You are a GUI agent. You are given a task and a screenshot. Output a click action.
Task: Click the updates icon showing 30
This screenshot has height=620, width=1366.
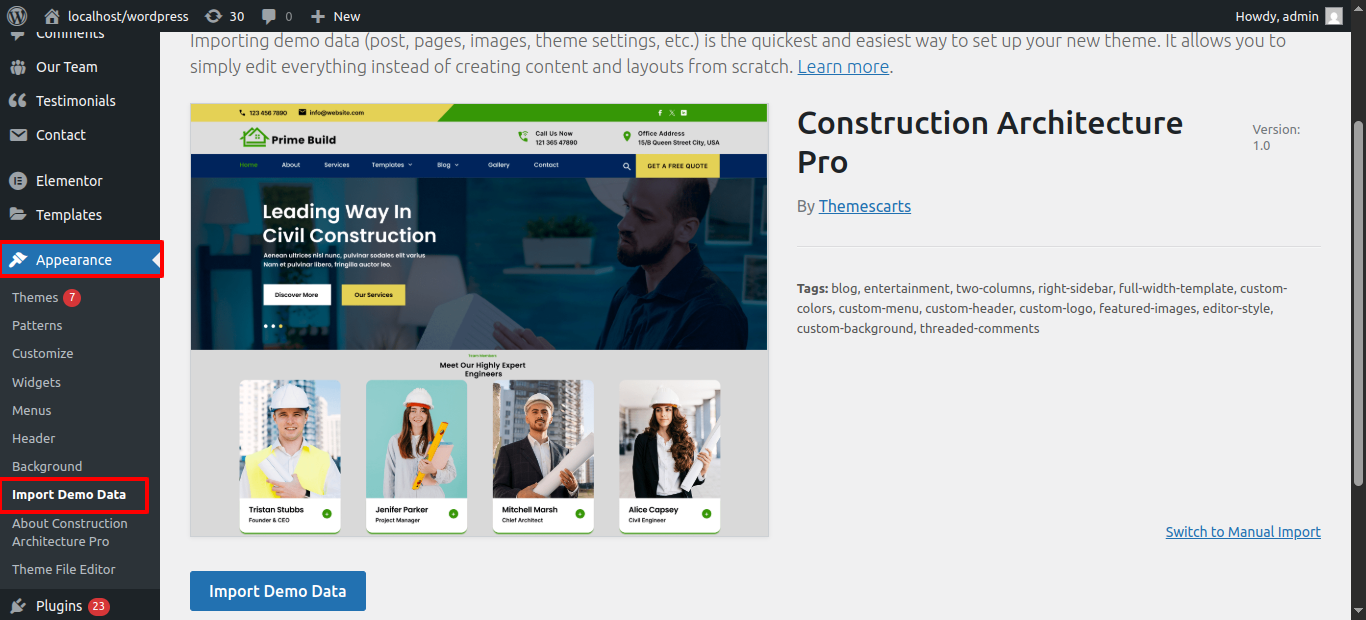click(213, 16)
